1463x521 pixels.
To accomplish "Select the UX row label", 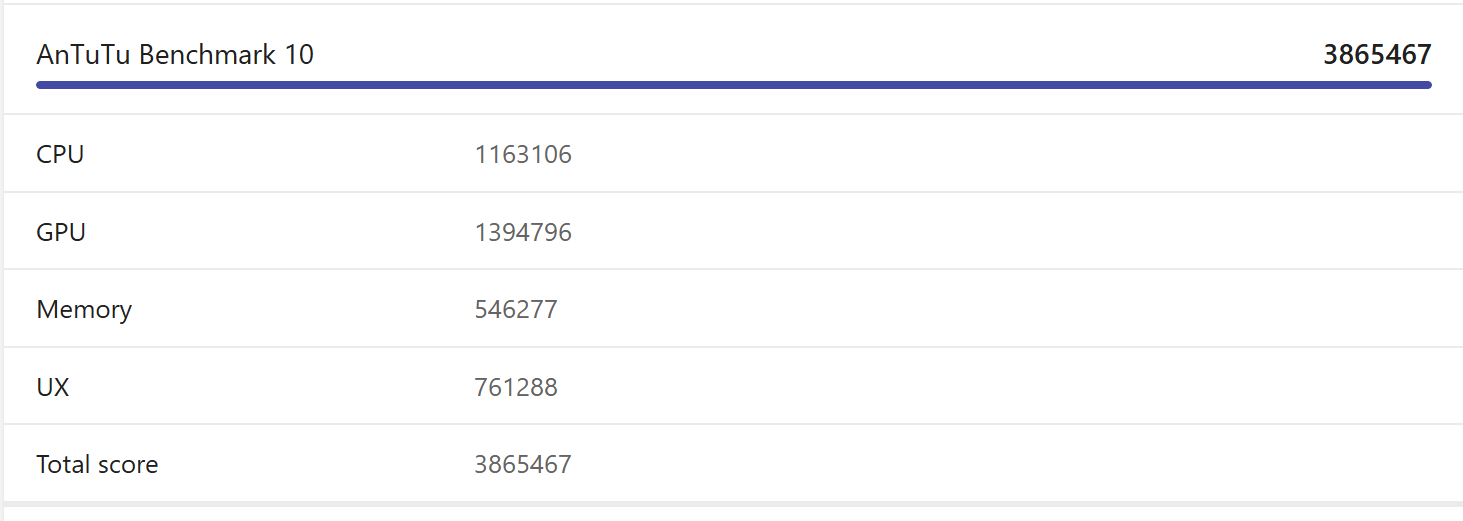I will (x=53, y=387).
